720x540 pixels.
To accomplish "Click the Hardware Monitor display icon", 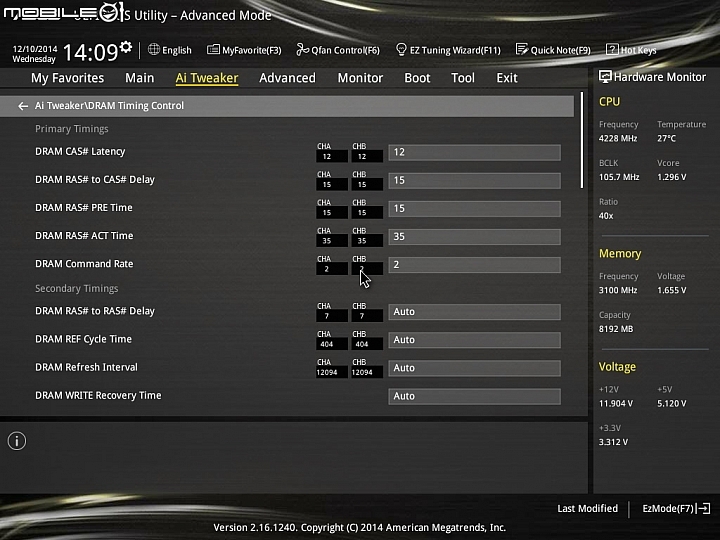I will (605, 77).
